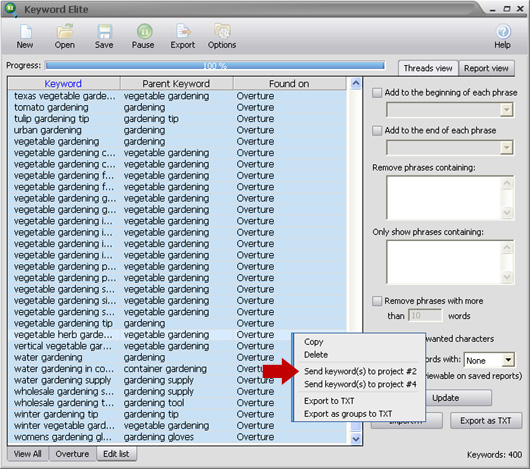
Task: Expand the beginning-of-phrase combo box dropdown
Action: 506,110
